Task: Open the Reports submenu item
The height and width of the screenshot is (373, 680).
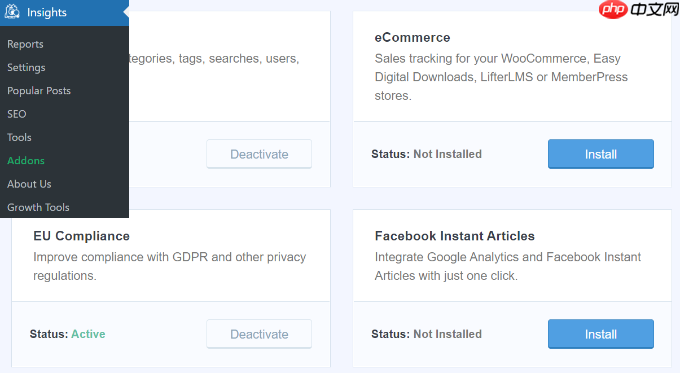Action: pos(25,44)
